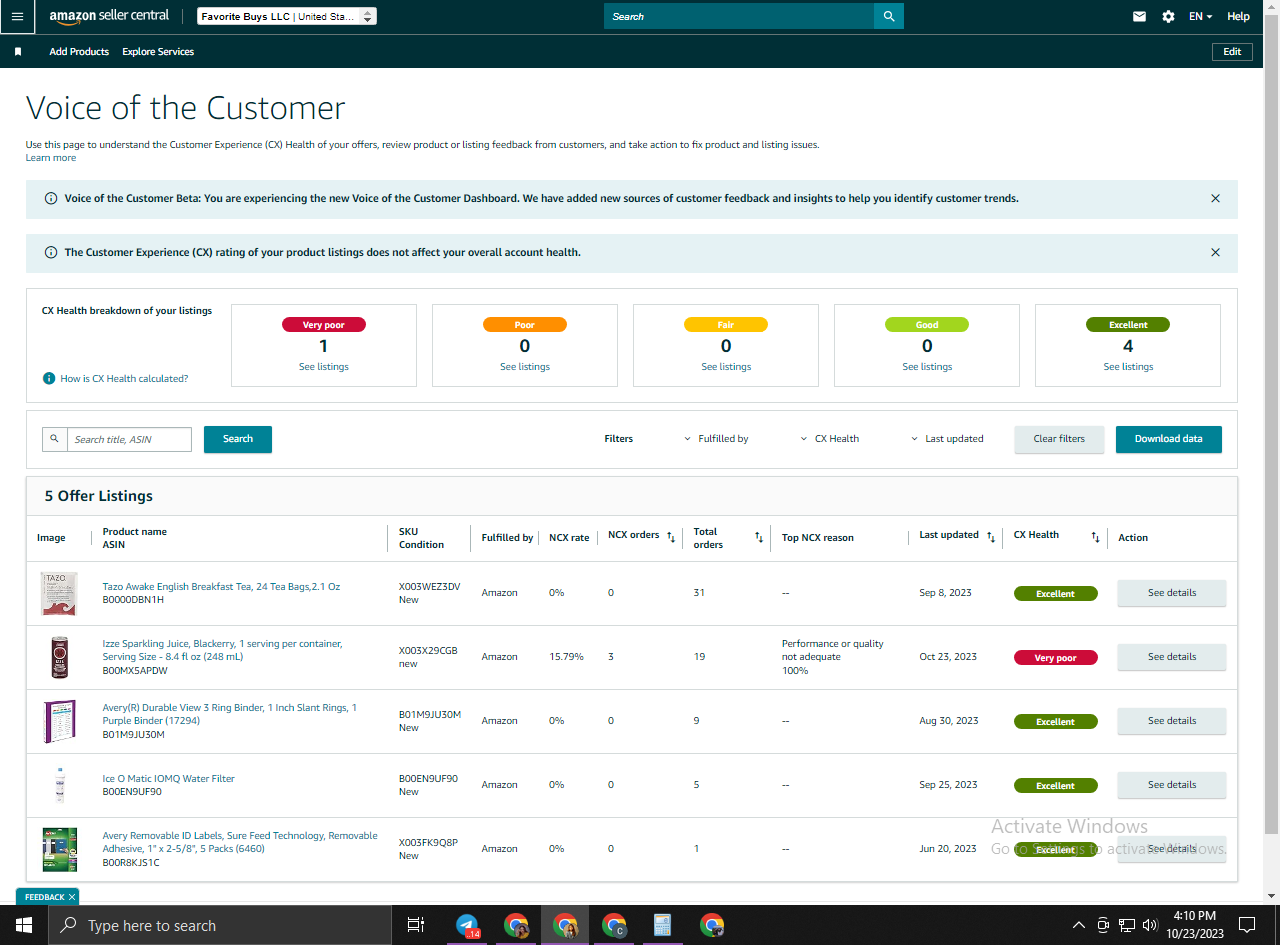
Task: Click the bookmark icon in the navigation bar
Action: [18, 52]
